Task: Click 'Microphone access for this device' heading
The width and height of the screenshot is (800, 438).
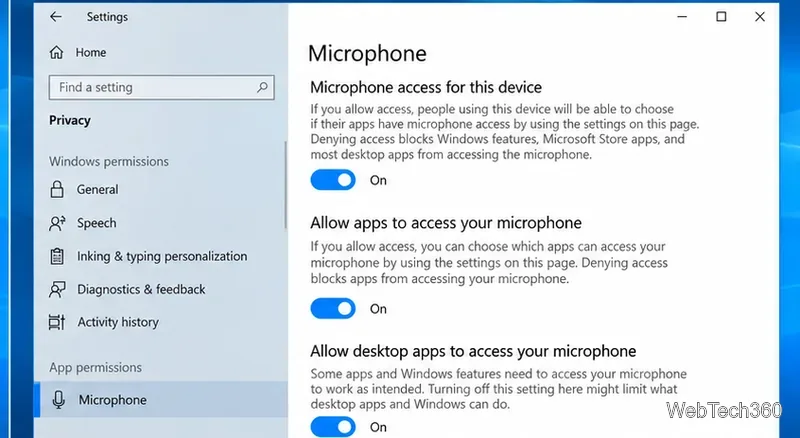Action: (x=426, y=87)
